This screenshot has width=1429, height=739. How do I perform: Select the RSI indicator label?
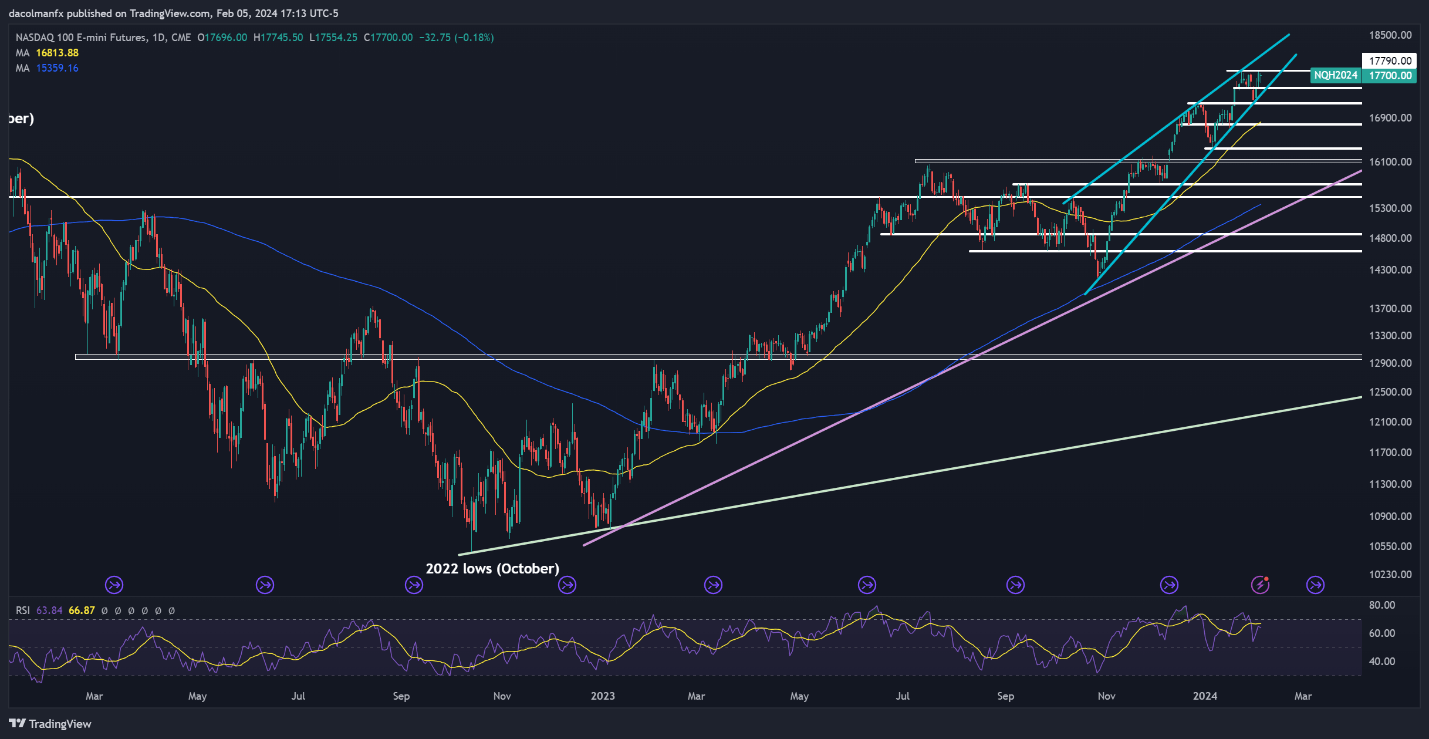(20, 609)
